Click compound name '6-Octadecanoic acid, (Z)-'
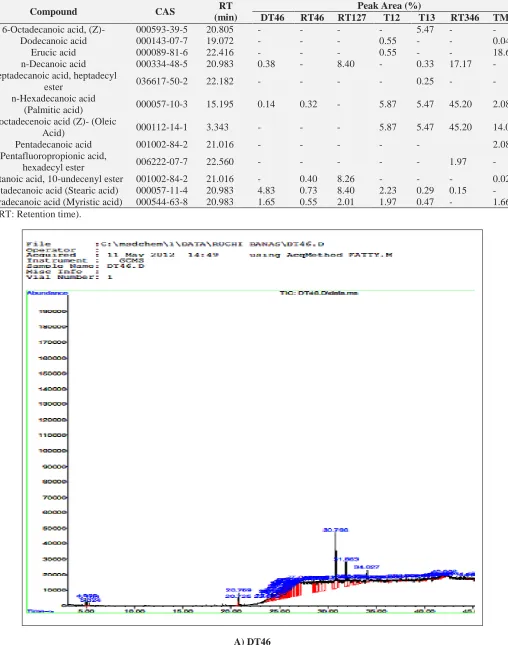Viewport: 508px width, 645px height. pos(53,30)
